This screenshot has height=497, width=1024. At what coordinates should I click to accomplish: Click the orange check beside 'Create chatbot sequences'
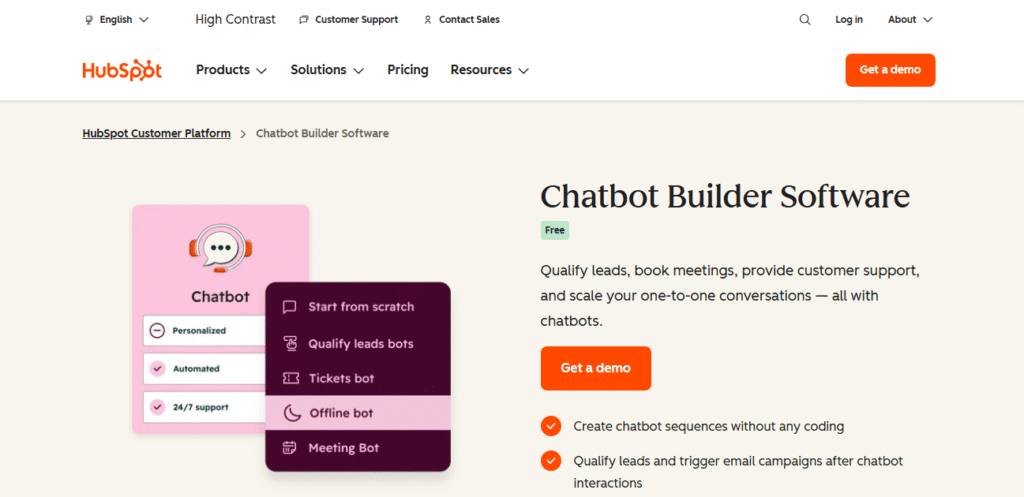pyautogui.click(x=551, y=426)
